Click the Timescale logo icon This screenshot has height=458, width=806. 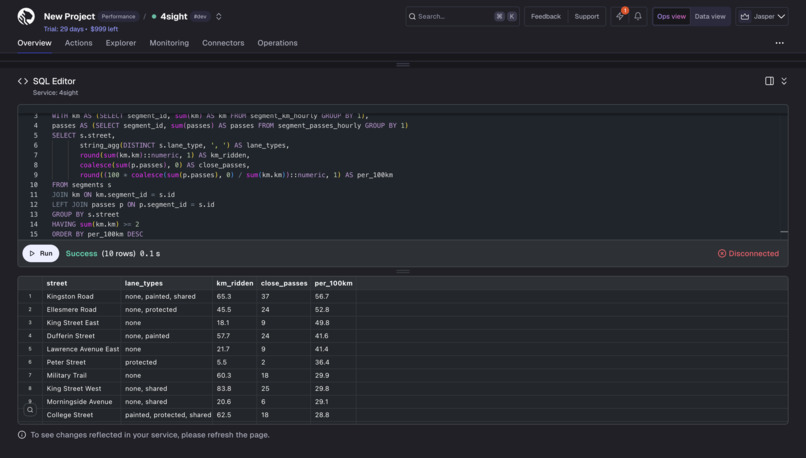click(26, 16)
